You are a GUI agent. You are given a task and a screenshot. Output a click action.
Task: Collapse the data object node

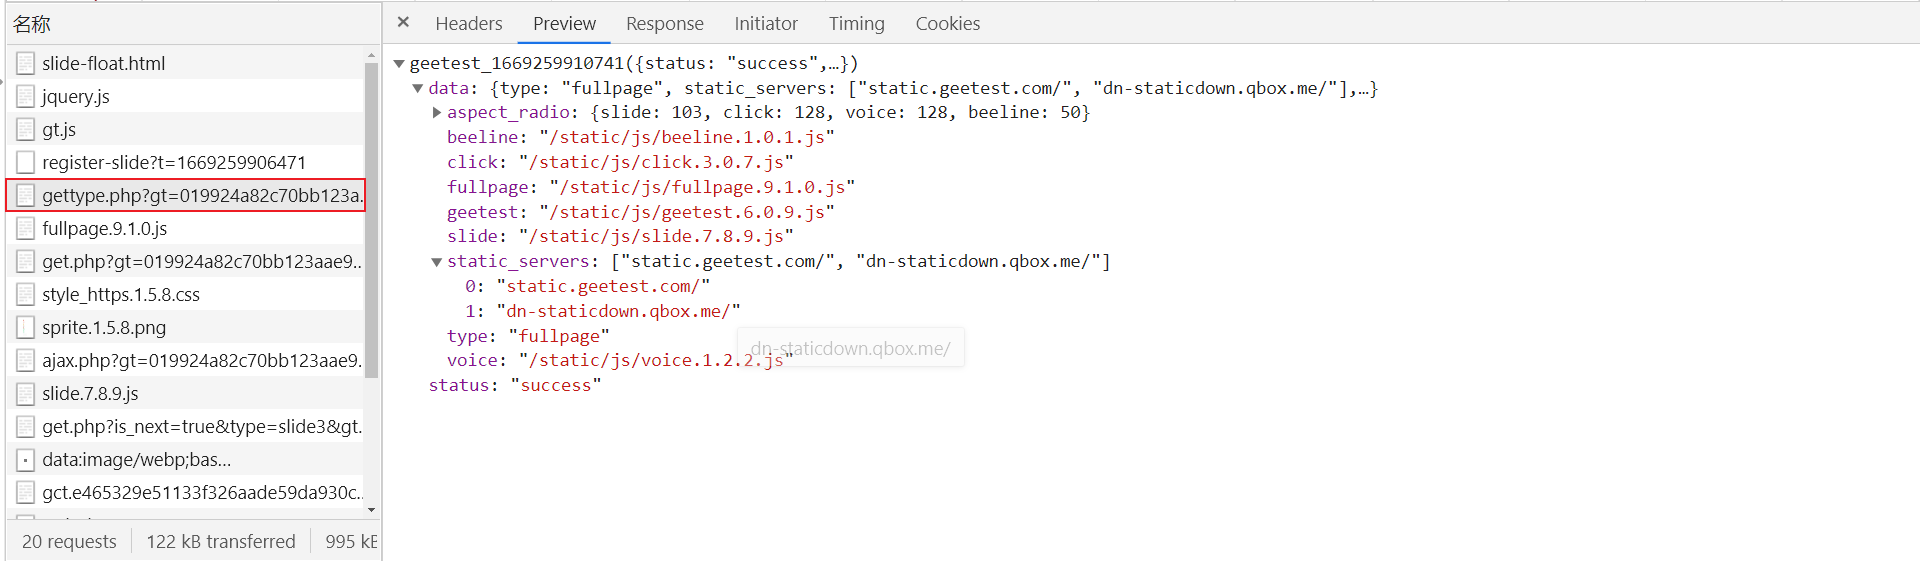click(418, 89)
